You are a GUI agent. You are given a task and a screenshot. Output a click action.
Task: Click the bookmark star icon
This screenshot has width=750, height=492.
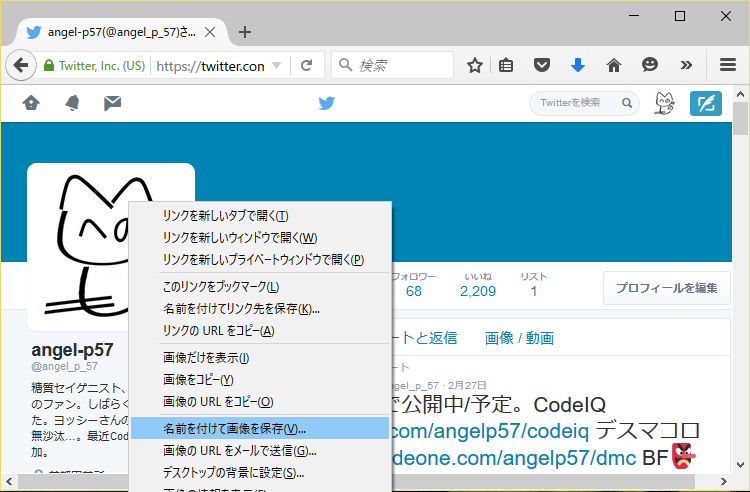474,65
